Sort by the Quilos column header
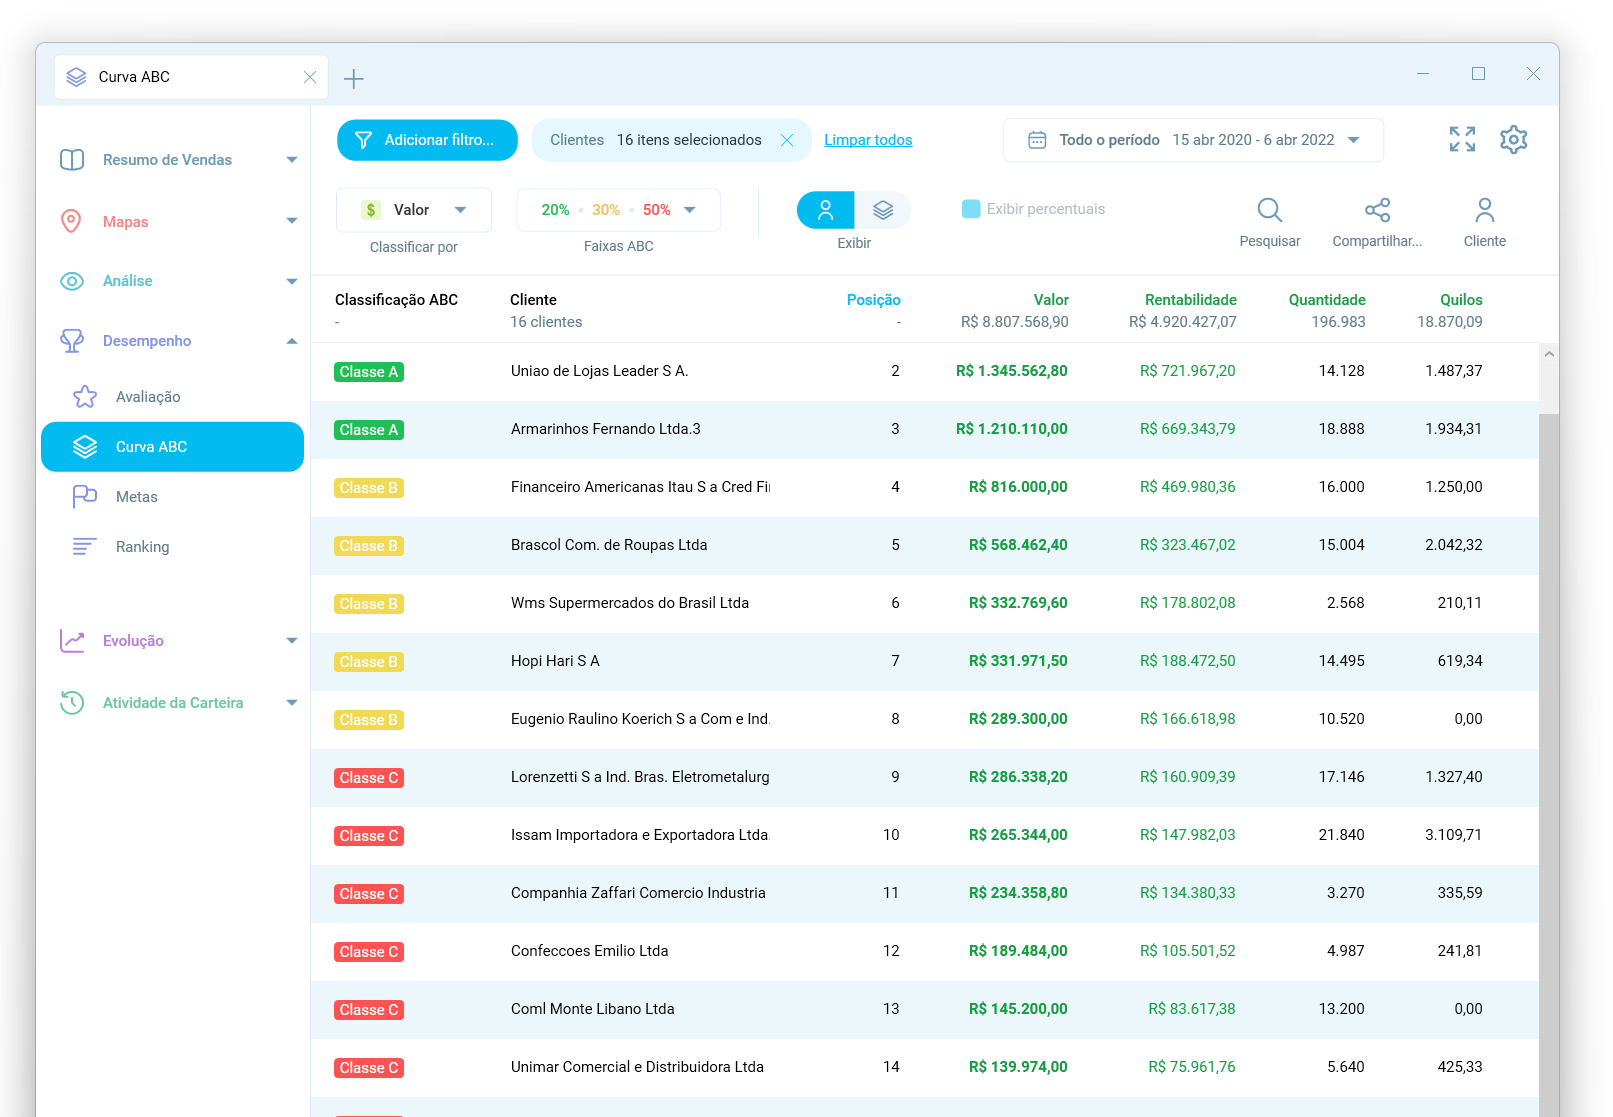Image resolution: width=1613 pixels, height=1117 pixels. tap(1461, 300)
